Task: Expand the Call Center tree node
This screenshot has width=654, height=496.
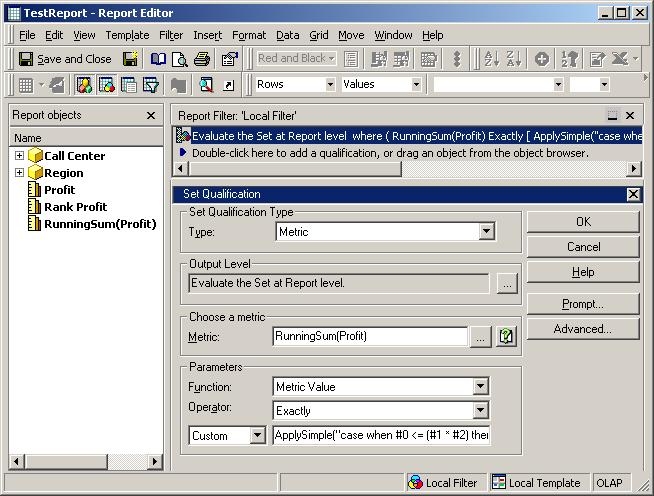Action: click(20, 156)
